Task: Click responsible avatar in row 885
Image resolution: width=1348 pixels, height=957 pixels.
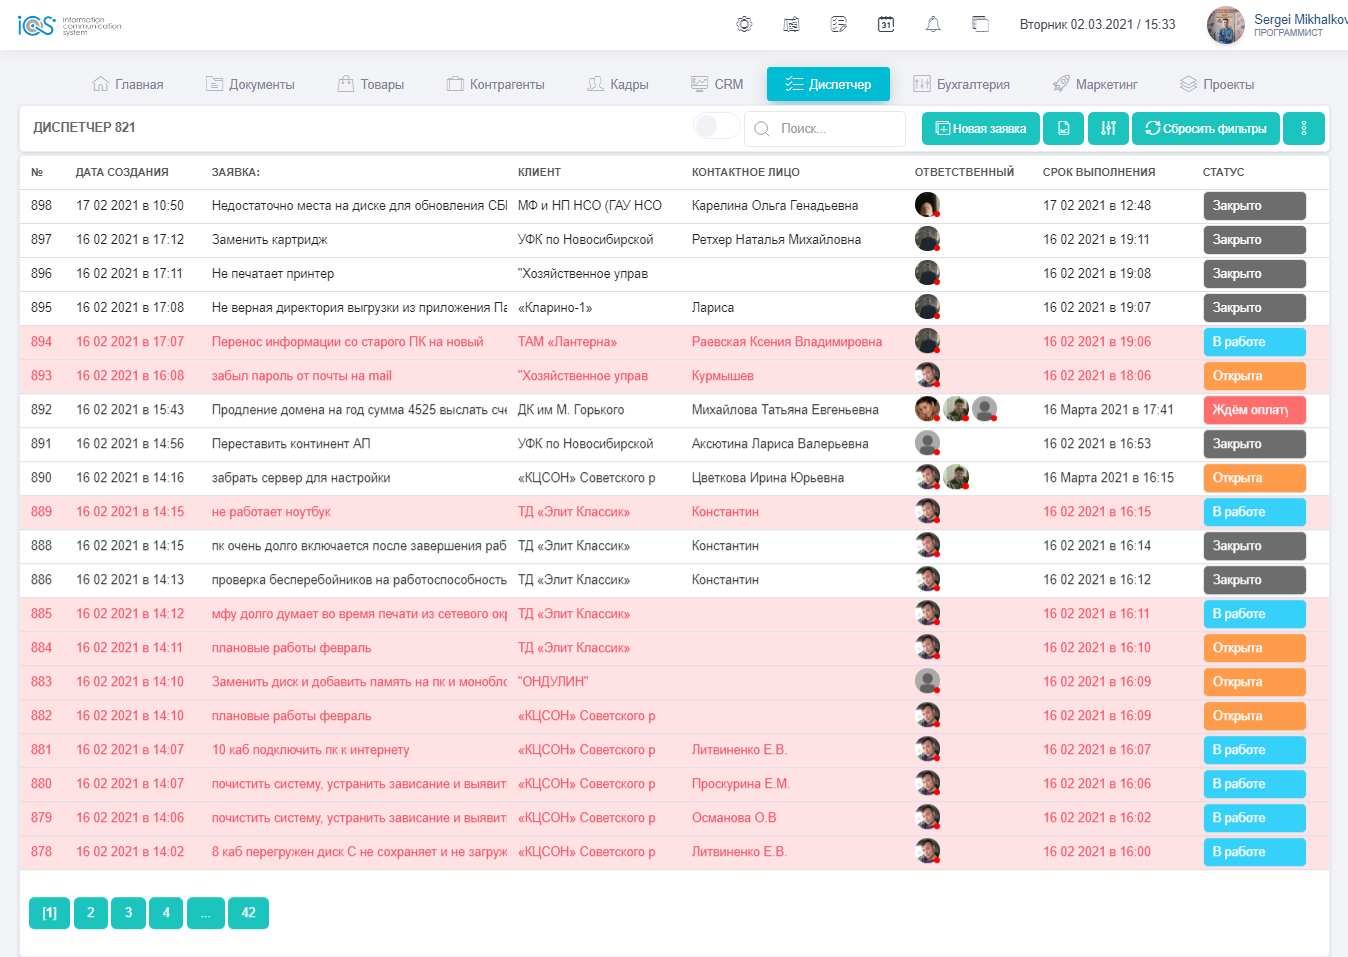Action: click(927, 613)
